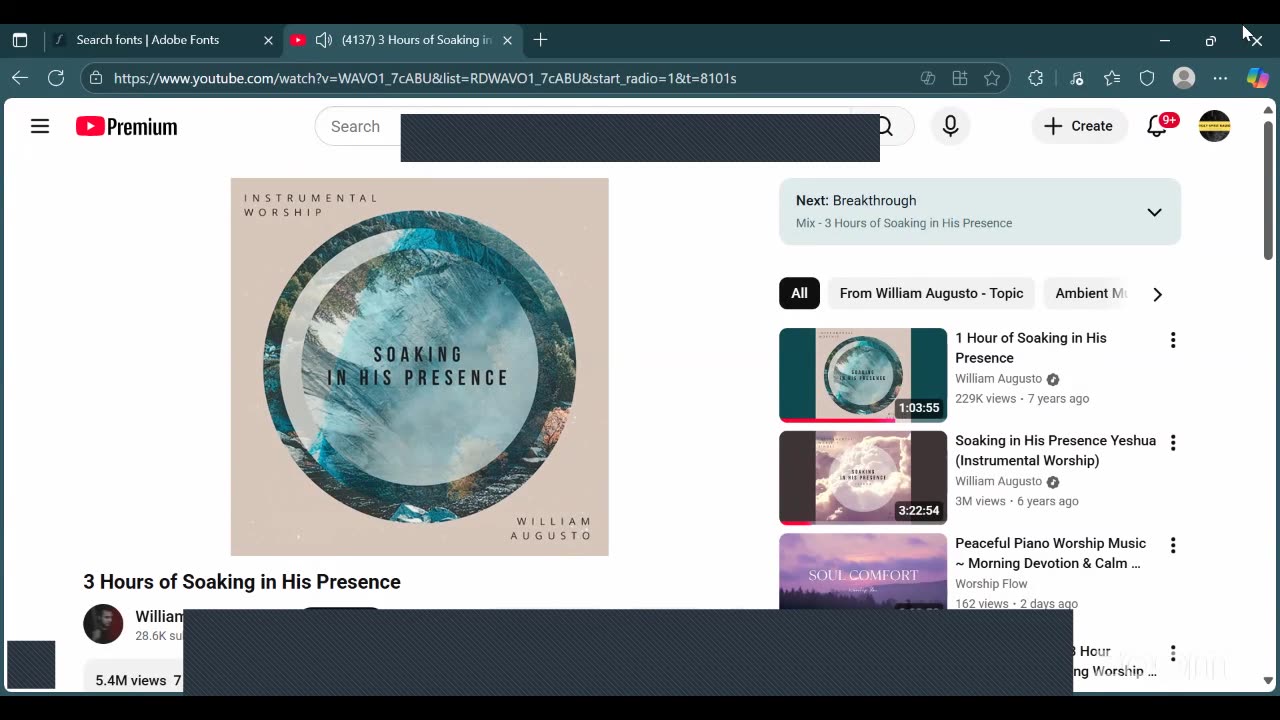Click the 3M views text

click(x=980, y=501)
